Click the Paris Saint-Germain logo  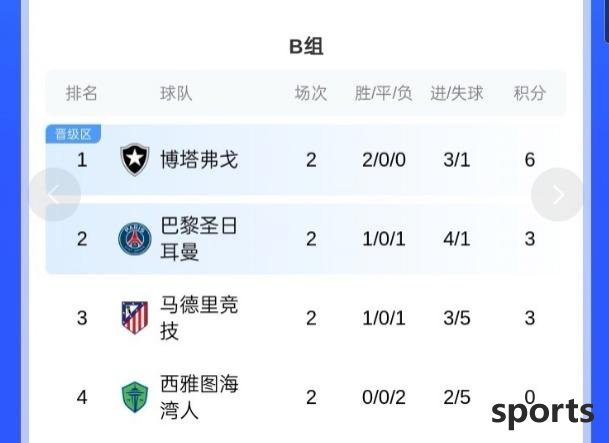[135, 239]
